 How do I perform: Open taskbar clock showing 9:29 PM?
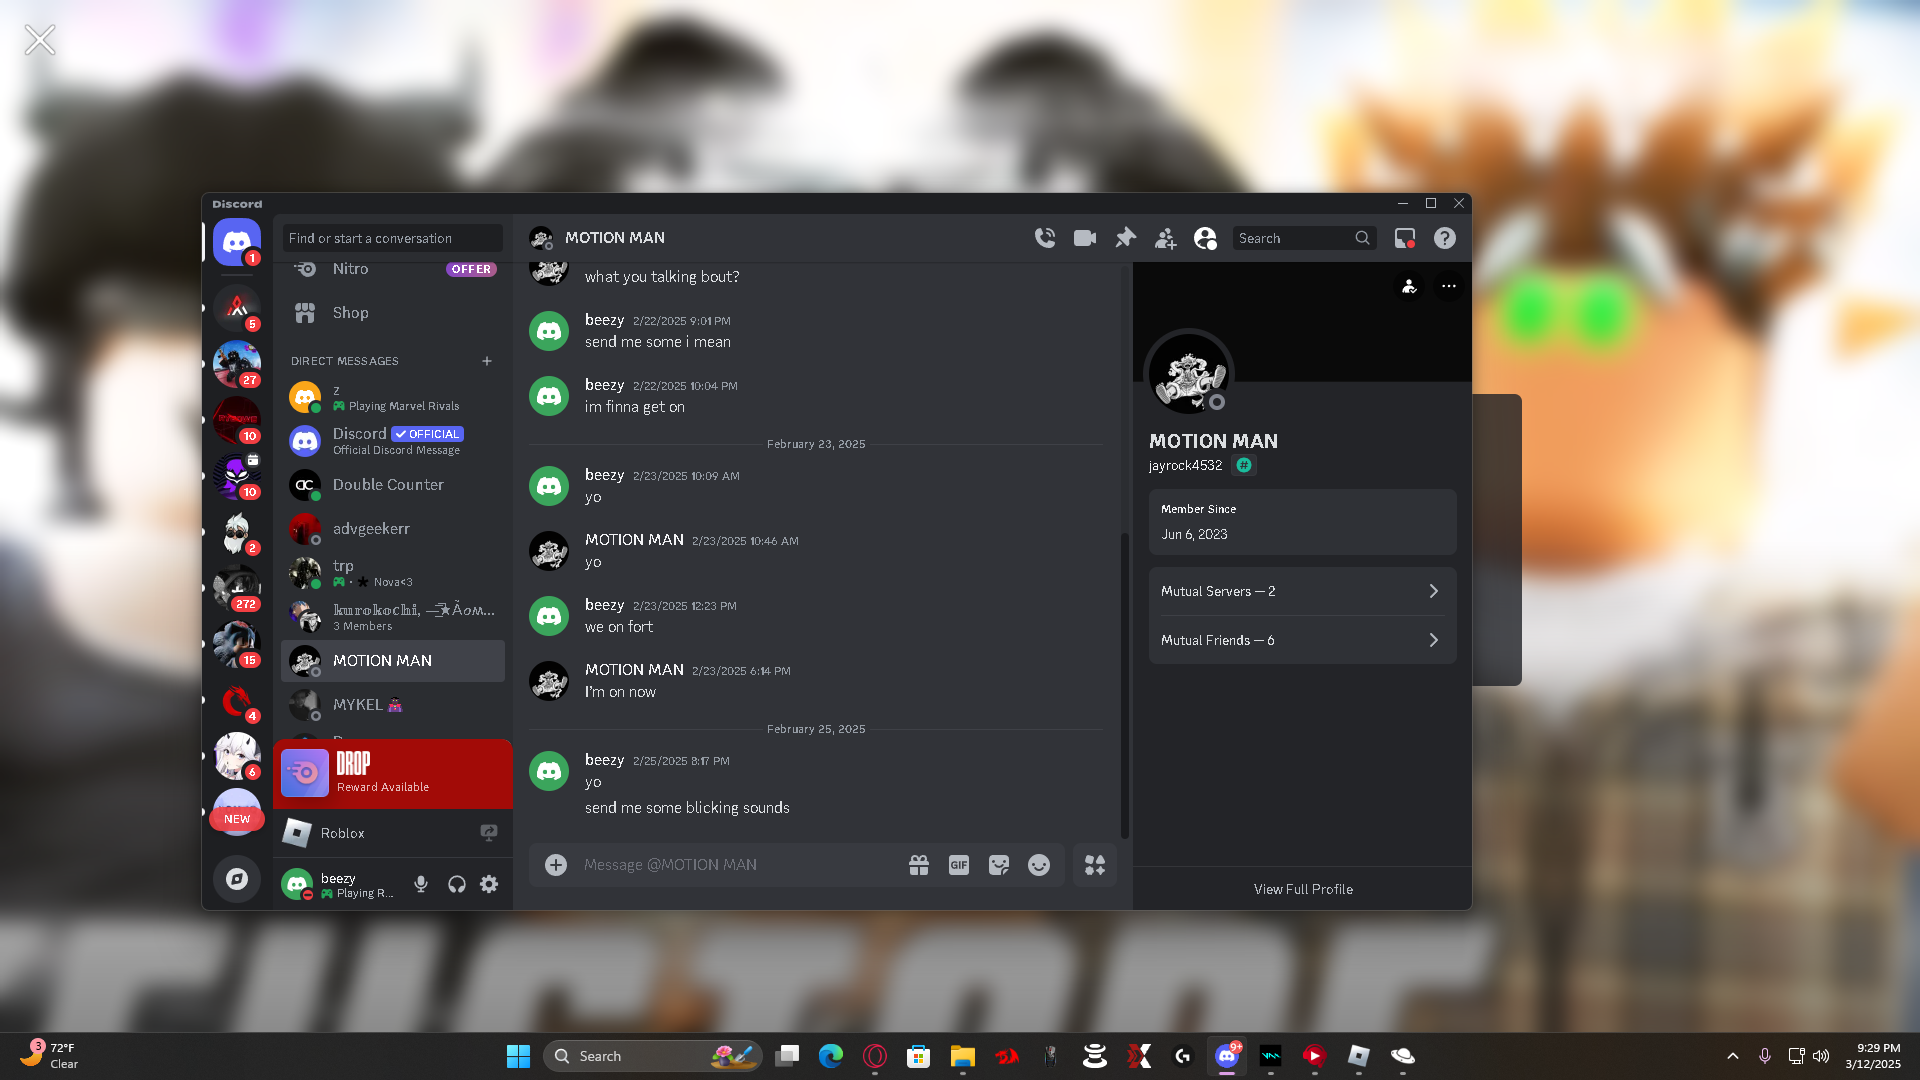pyautogui.click(x=1873, y=1056)
